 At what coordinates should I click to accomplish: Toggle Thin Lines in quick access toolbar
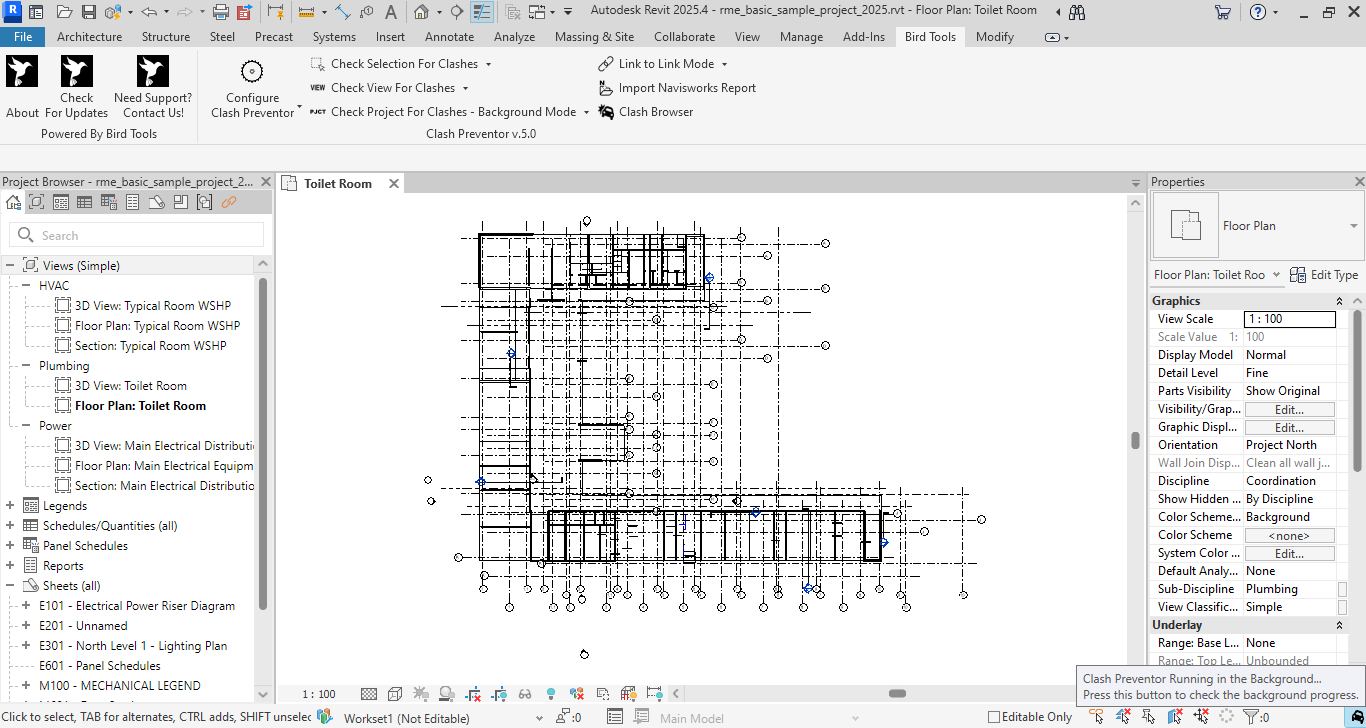click(x=482, y=12)
